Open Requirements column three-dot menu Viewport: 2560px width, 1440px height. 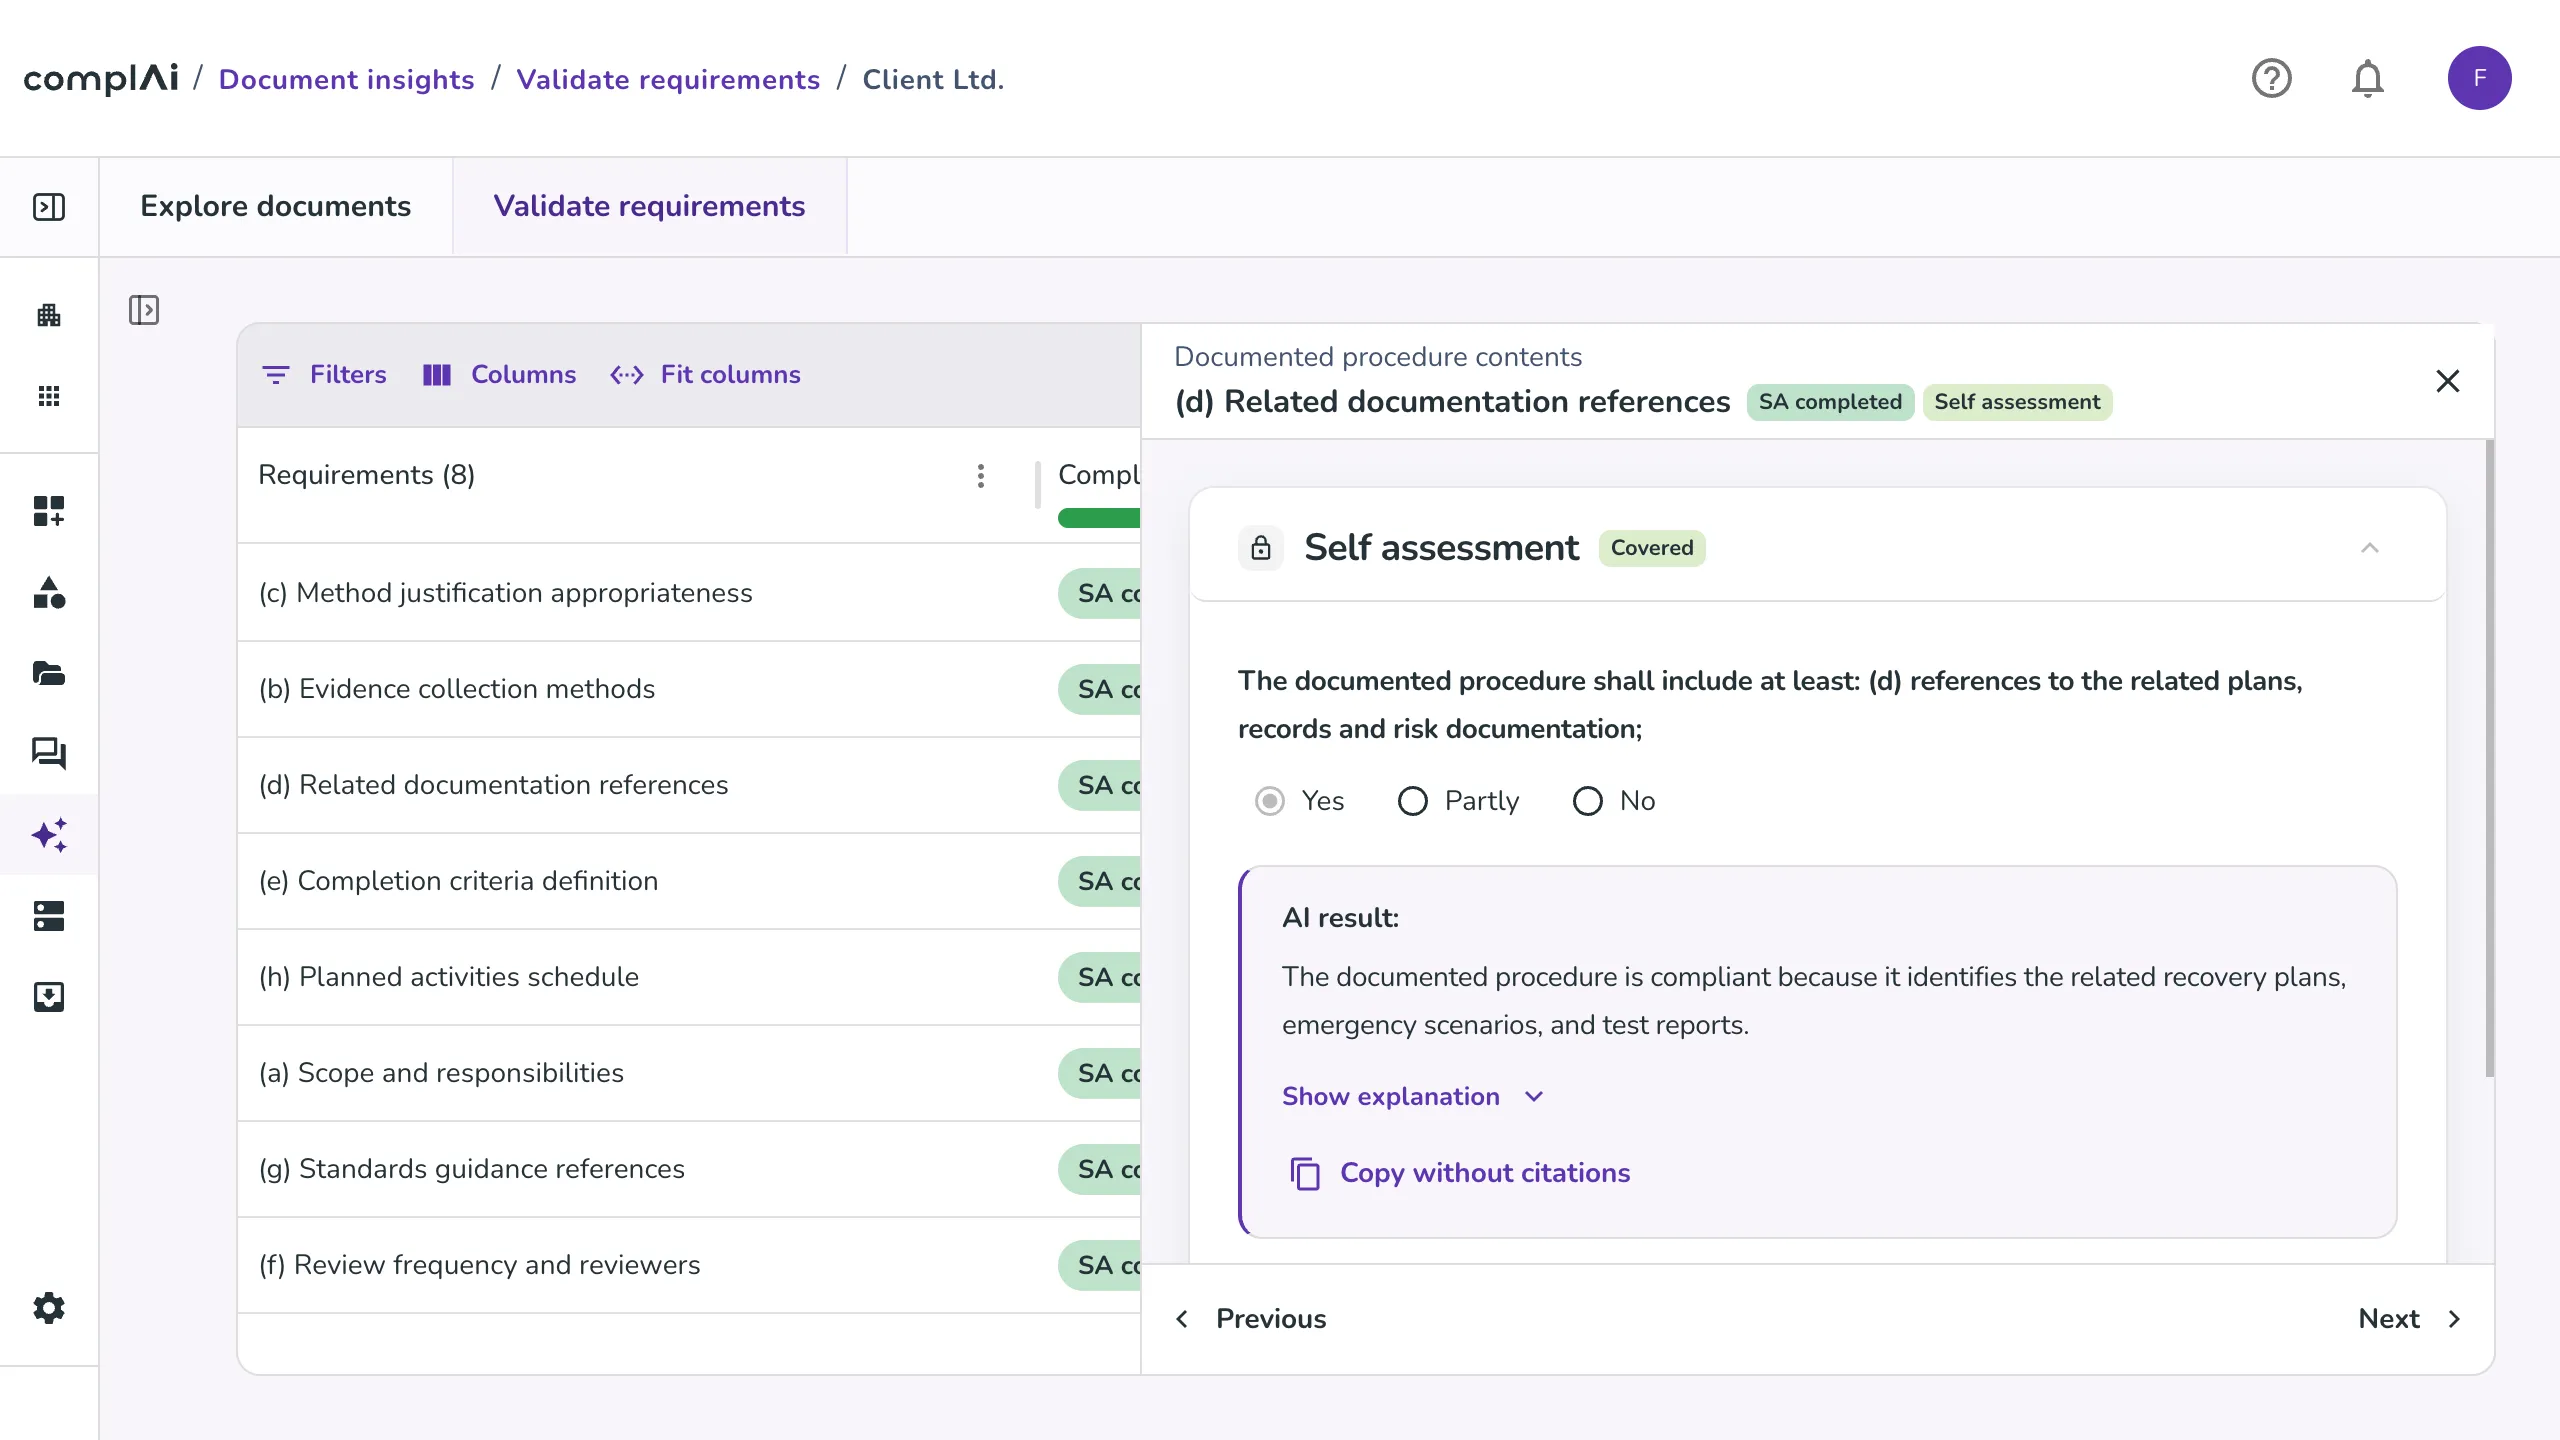[981, 476]
